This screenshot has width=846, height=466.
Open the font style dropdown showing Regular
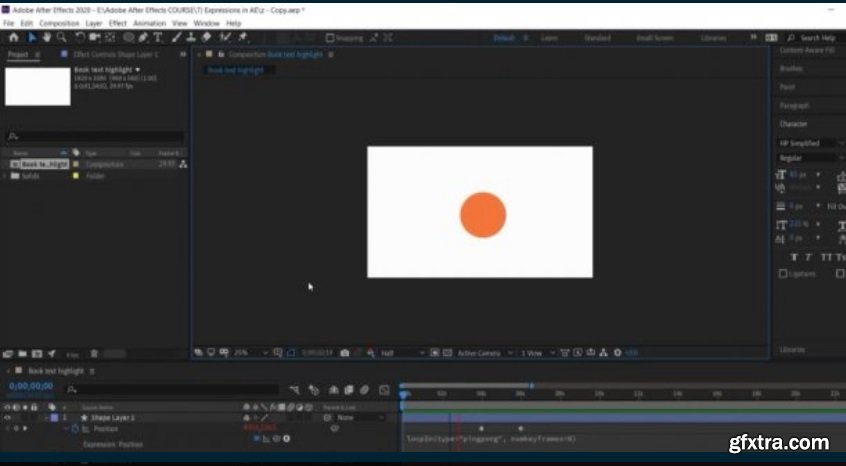[806, 158]
